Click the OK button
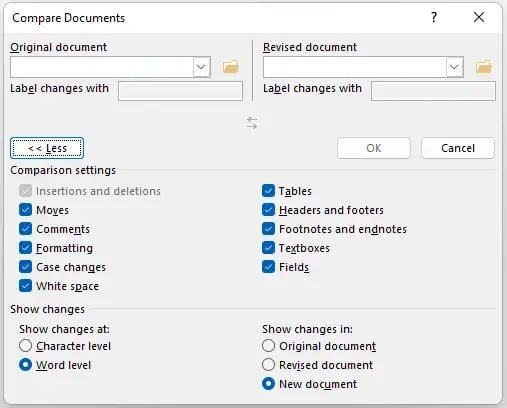 (374, 148)
